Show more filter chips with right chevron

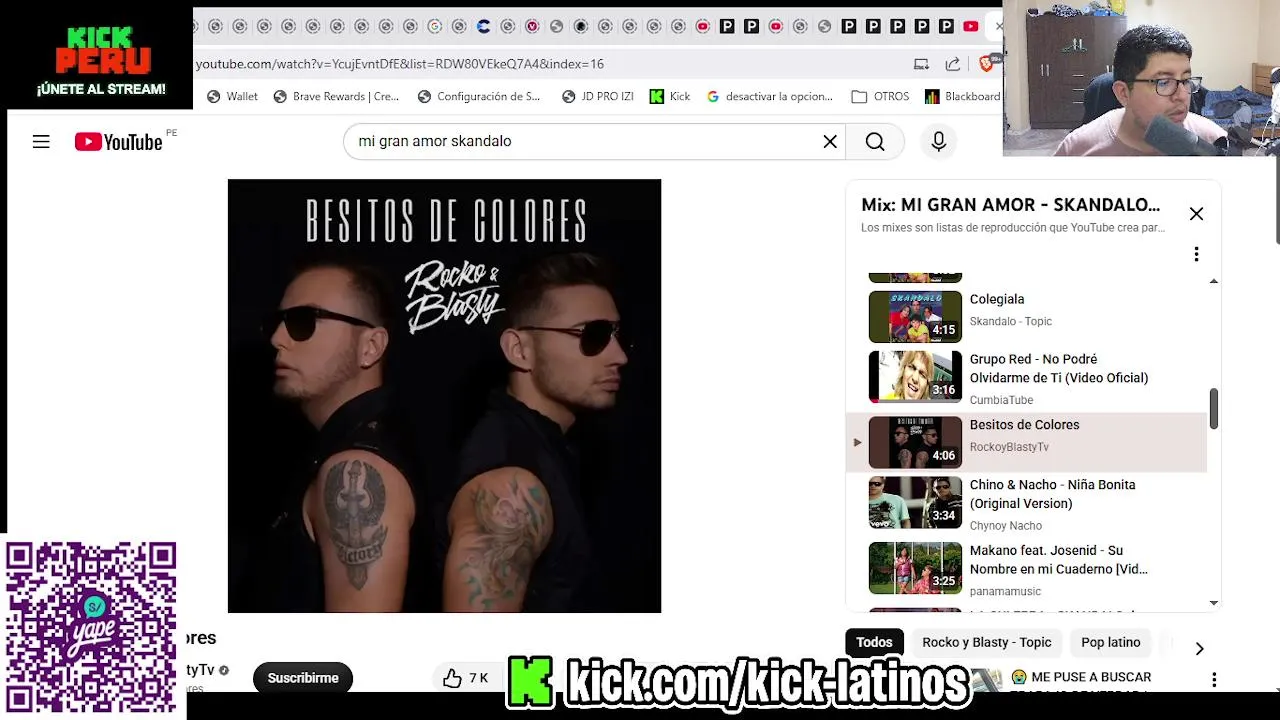pos(1199,648)
